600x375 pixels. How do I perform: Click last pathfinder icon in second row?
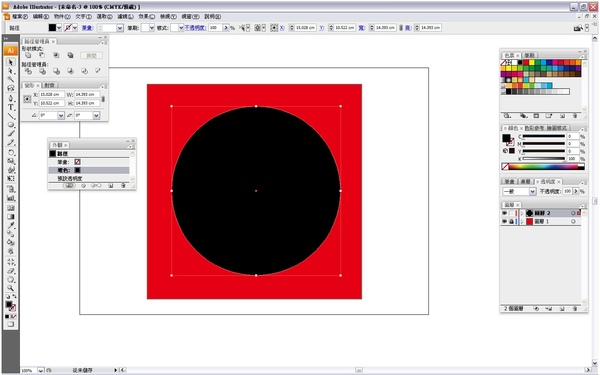(98, 71)
